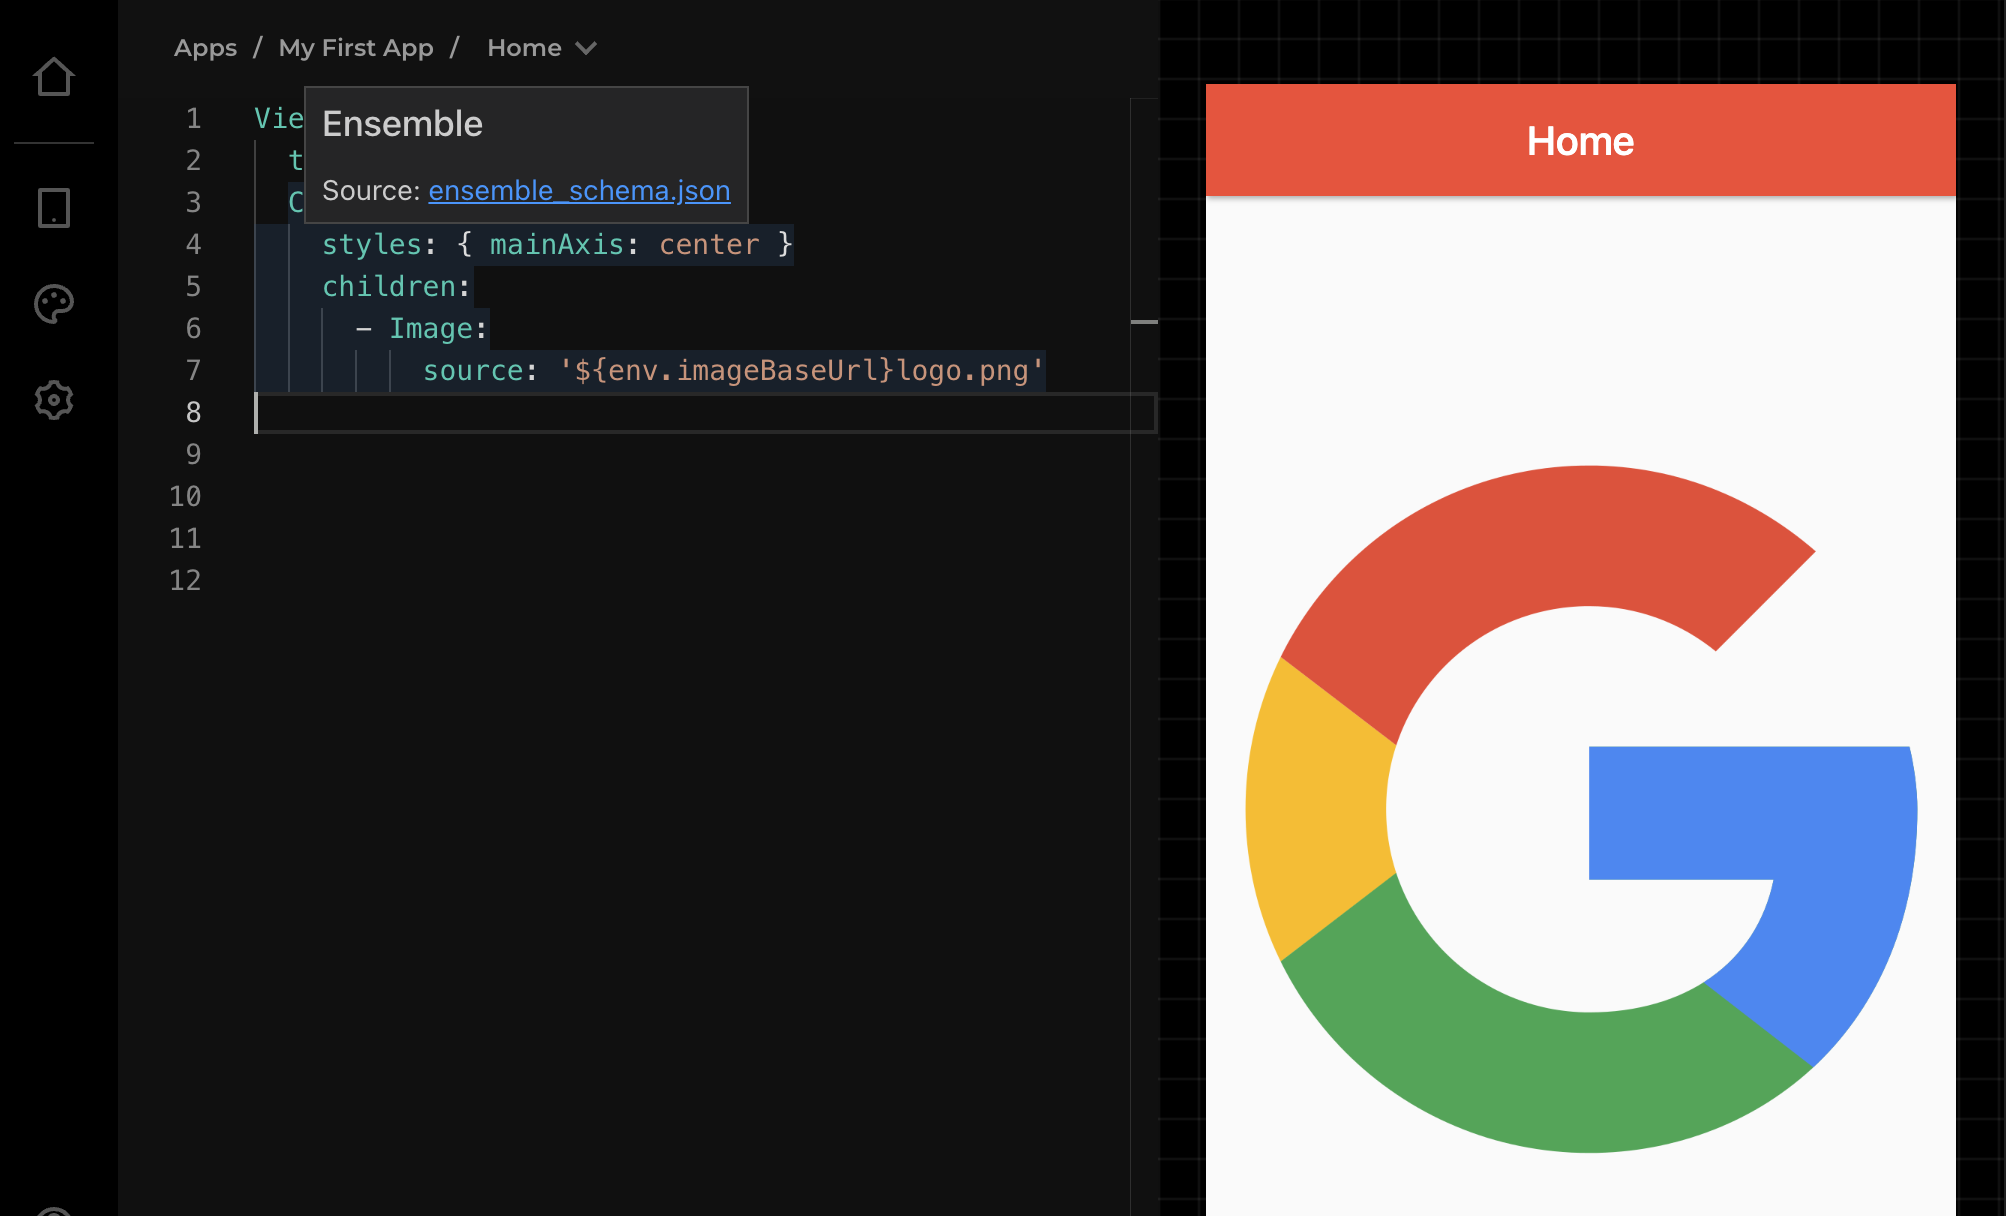Click the Apps breadcrumb link
The image size is (2006, 1216).
point(205,48)
